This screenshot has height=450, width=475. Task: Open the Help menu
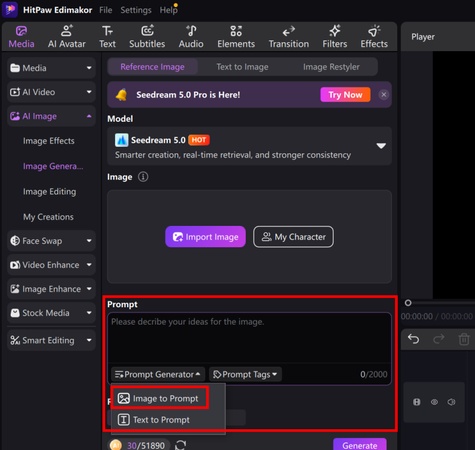pyautogui.click(x=168, y=10)
